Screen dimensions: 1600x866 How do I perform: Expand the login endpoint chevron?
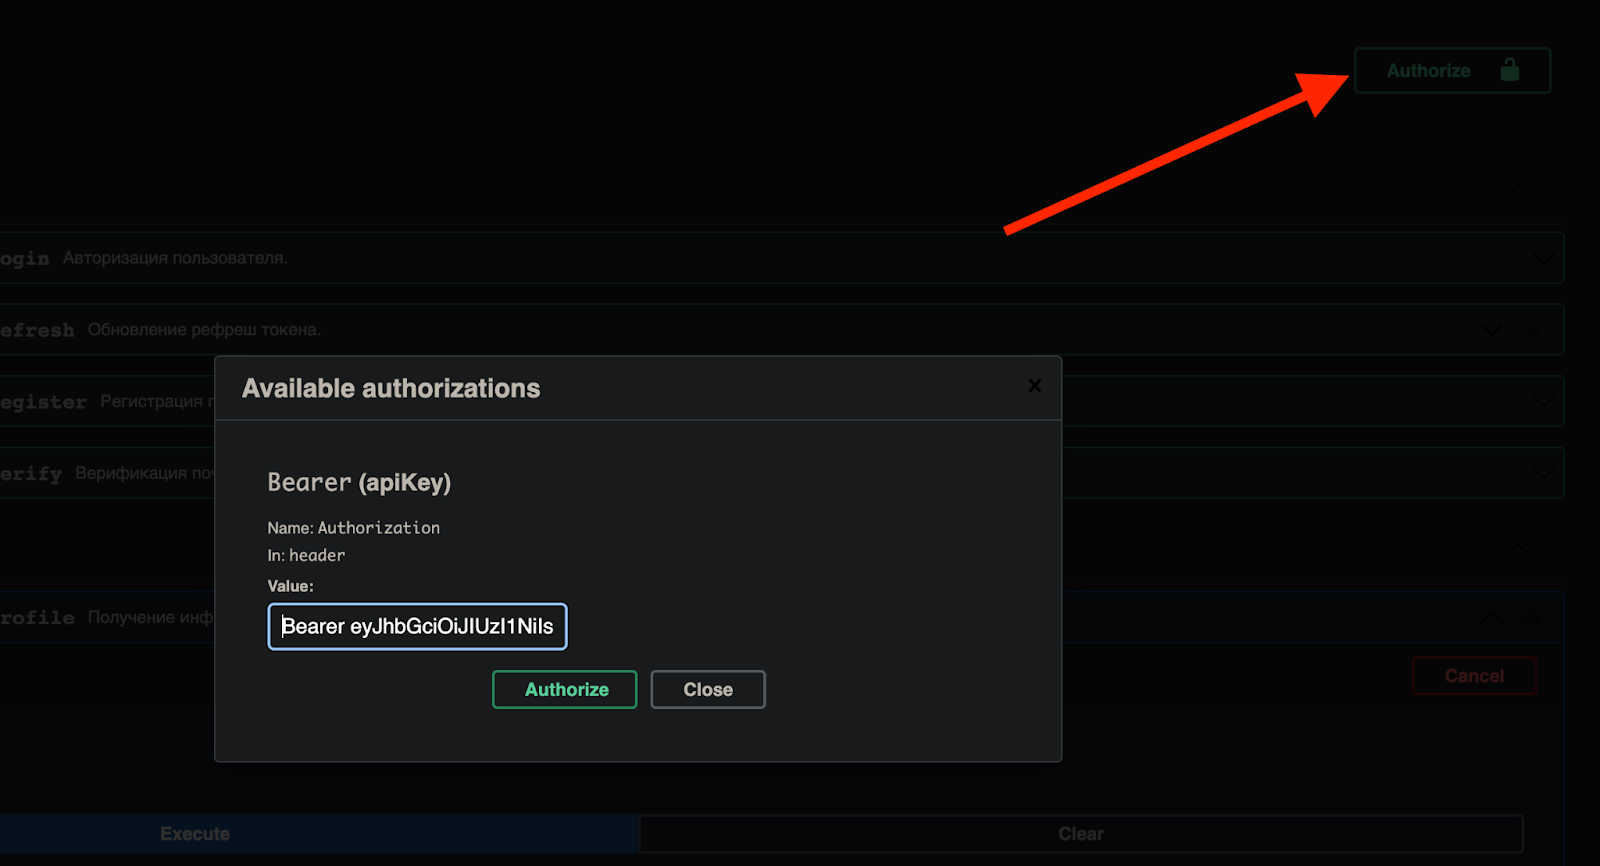click(1543, 258)
